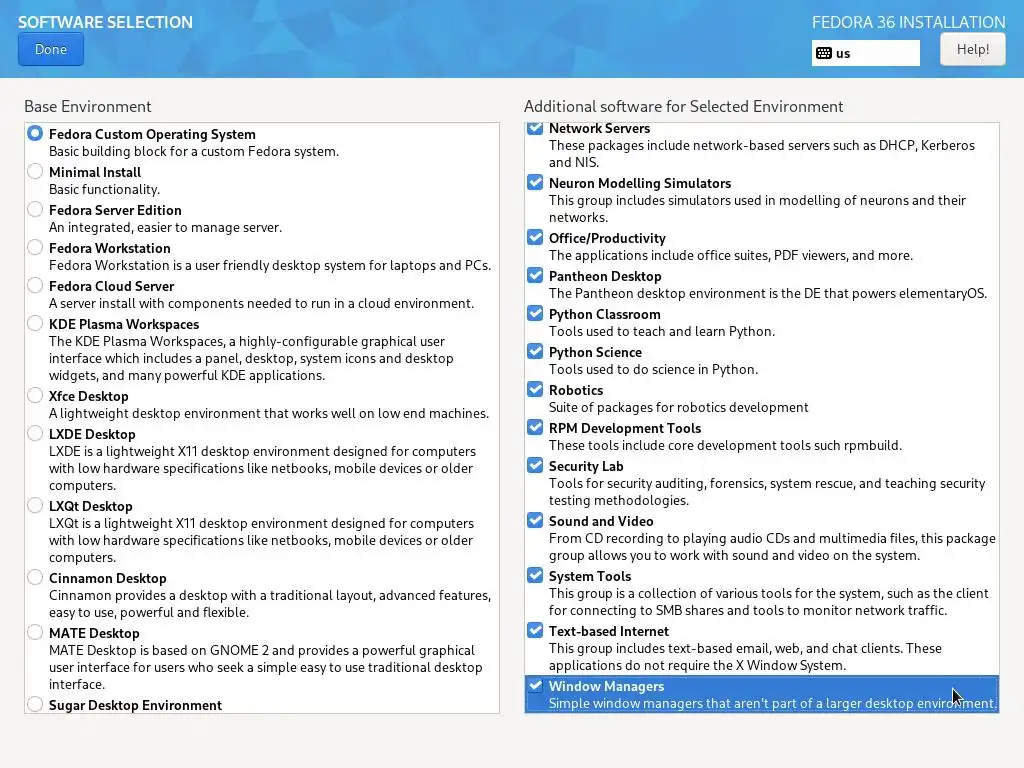Image resolution: width=1024 pixels, height=768 pixels.
Task: Select LXDE Desktop radio button
Action: click(x=35, y=433)
